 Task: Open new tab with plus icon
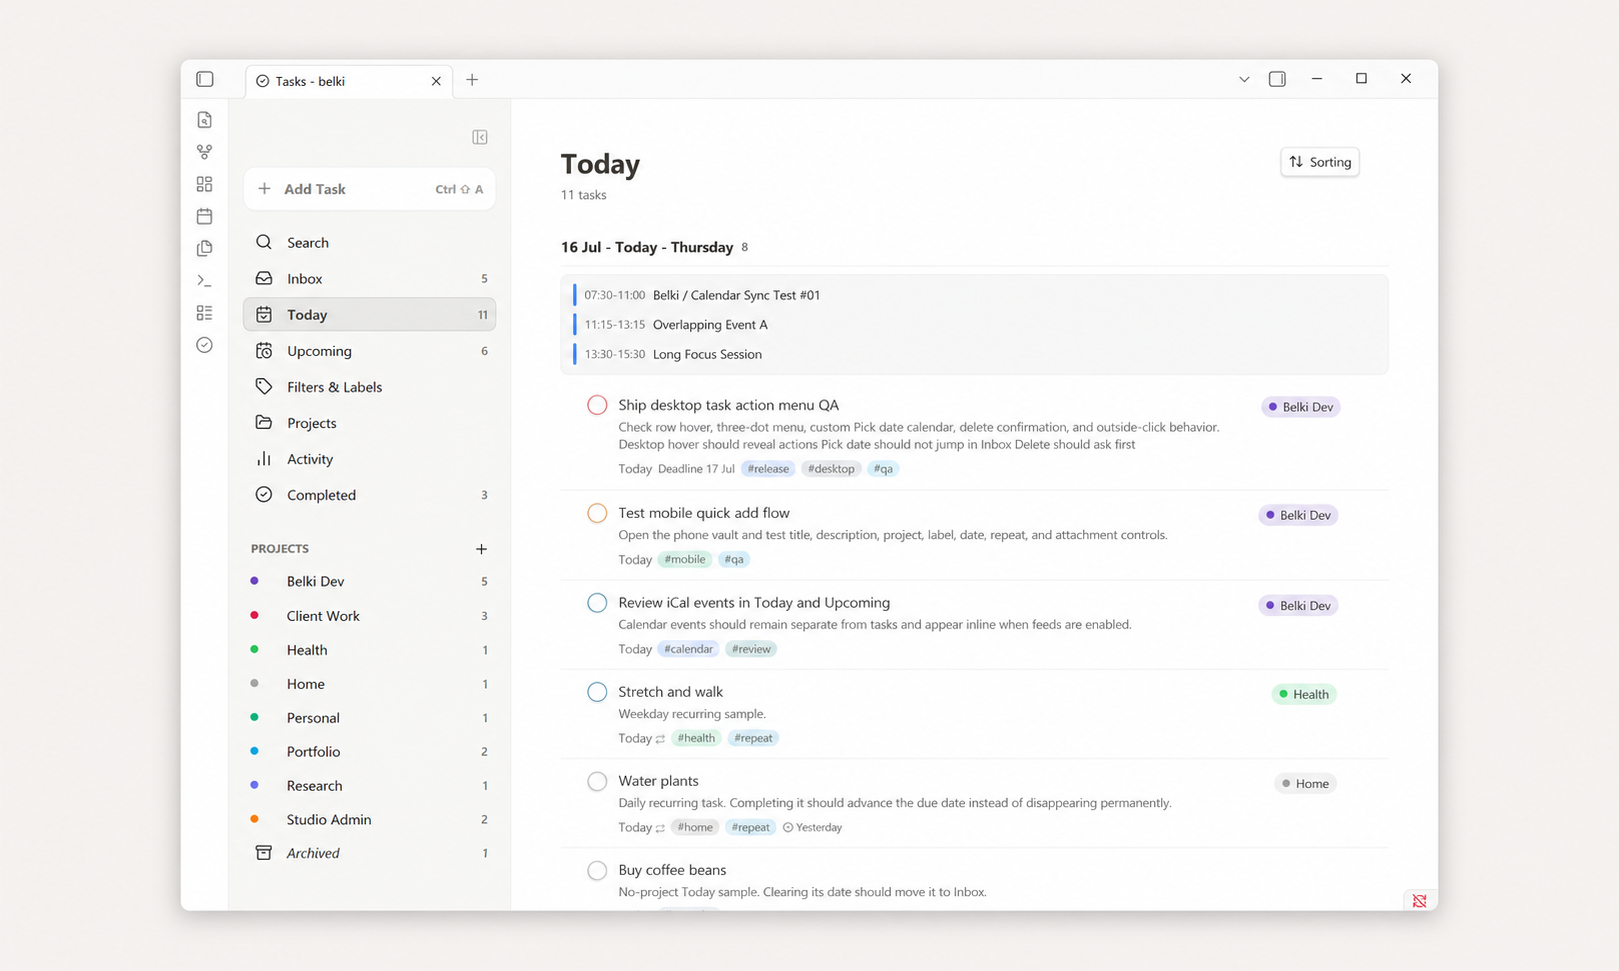[472, 80]
